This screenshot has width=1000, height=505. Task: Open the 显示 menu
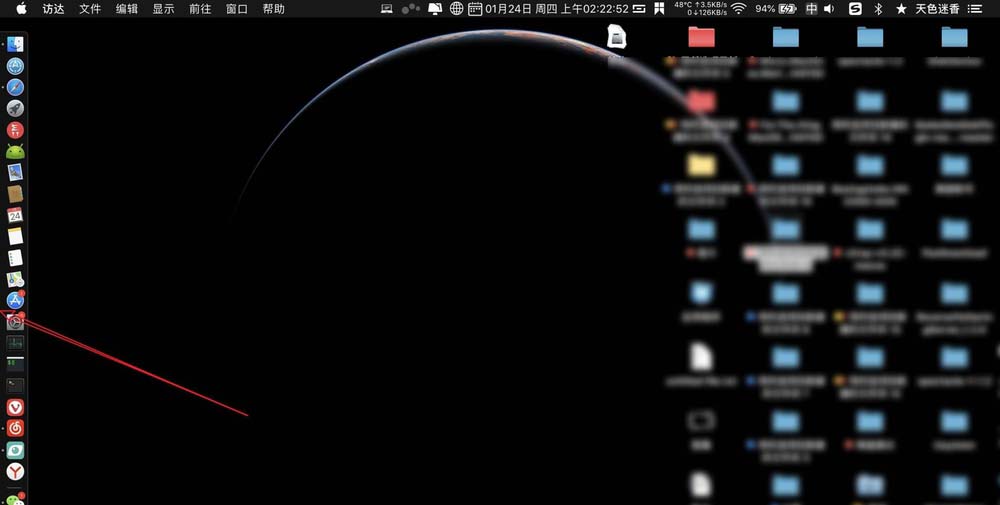pyautogui.click(x=163, y=9)
